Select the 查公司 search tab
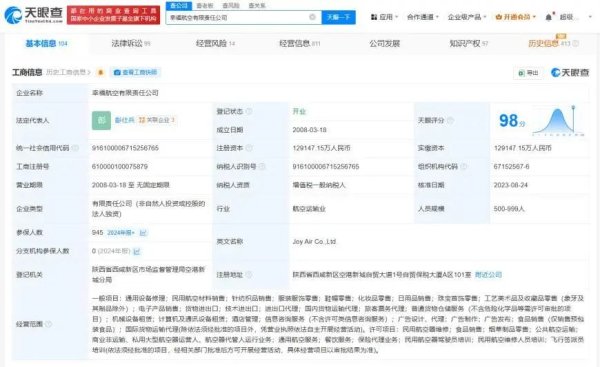 179,5
